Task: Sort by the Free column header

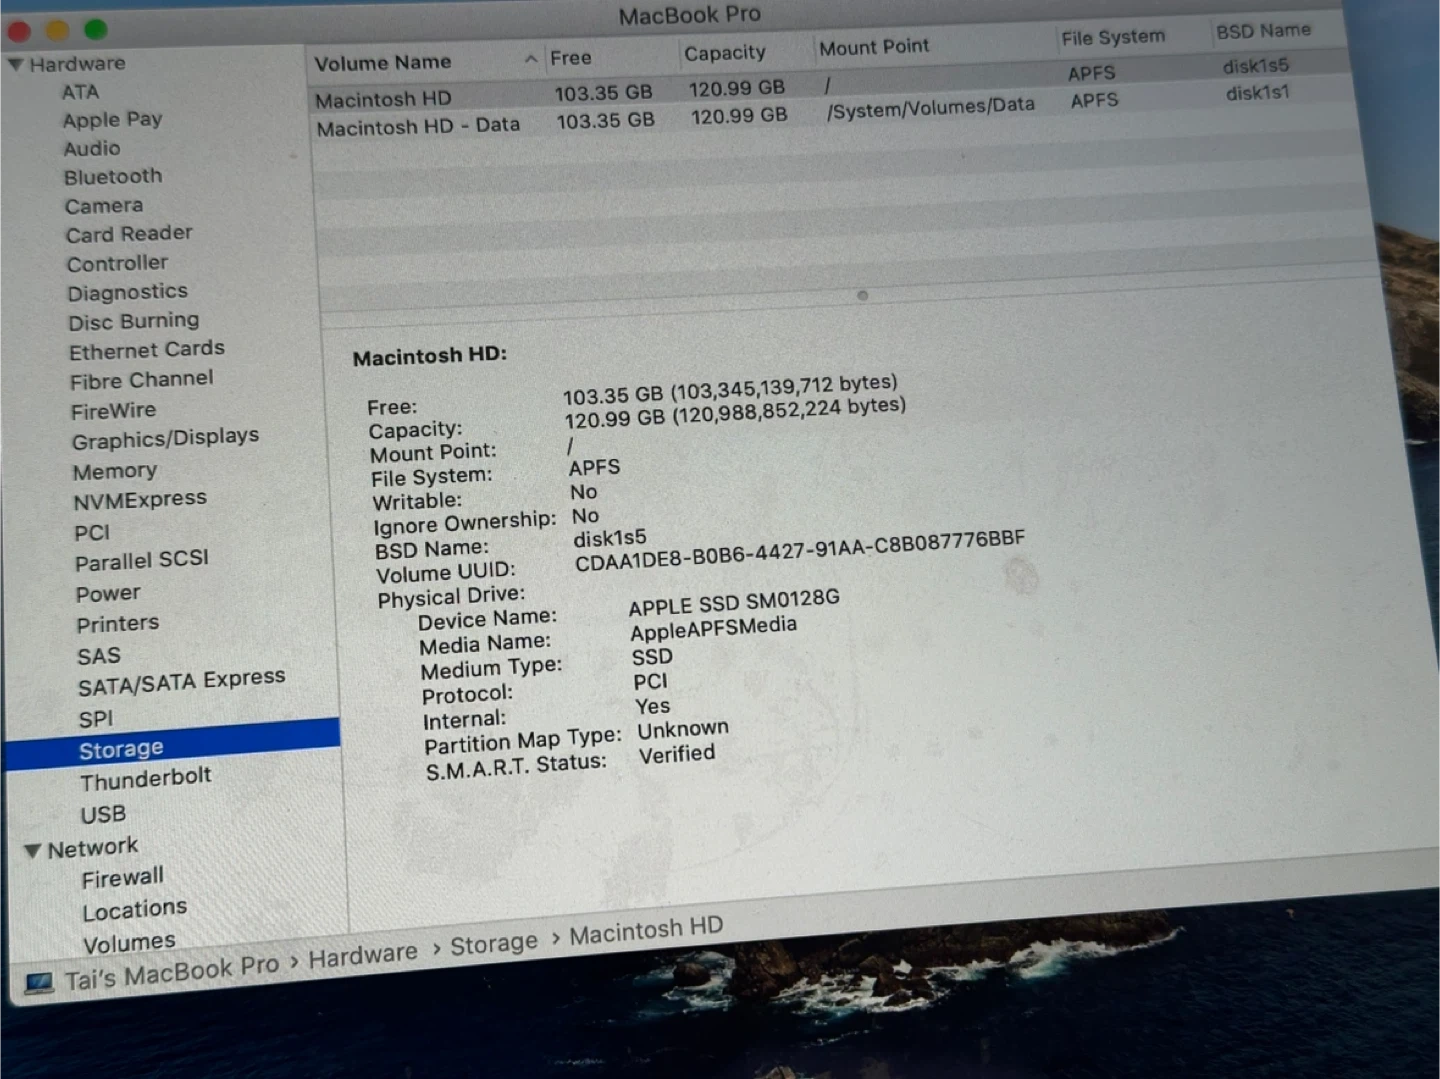Action: point(571,58)
